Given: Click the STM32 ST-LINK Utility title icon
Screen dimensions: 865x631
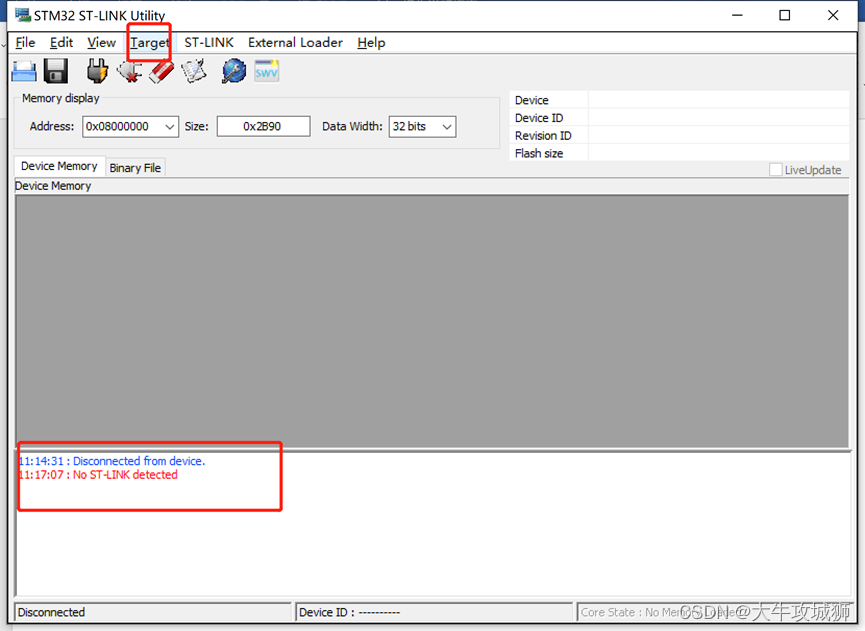Looking at the screenshot, I should [23, 15].
